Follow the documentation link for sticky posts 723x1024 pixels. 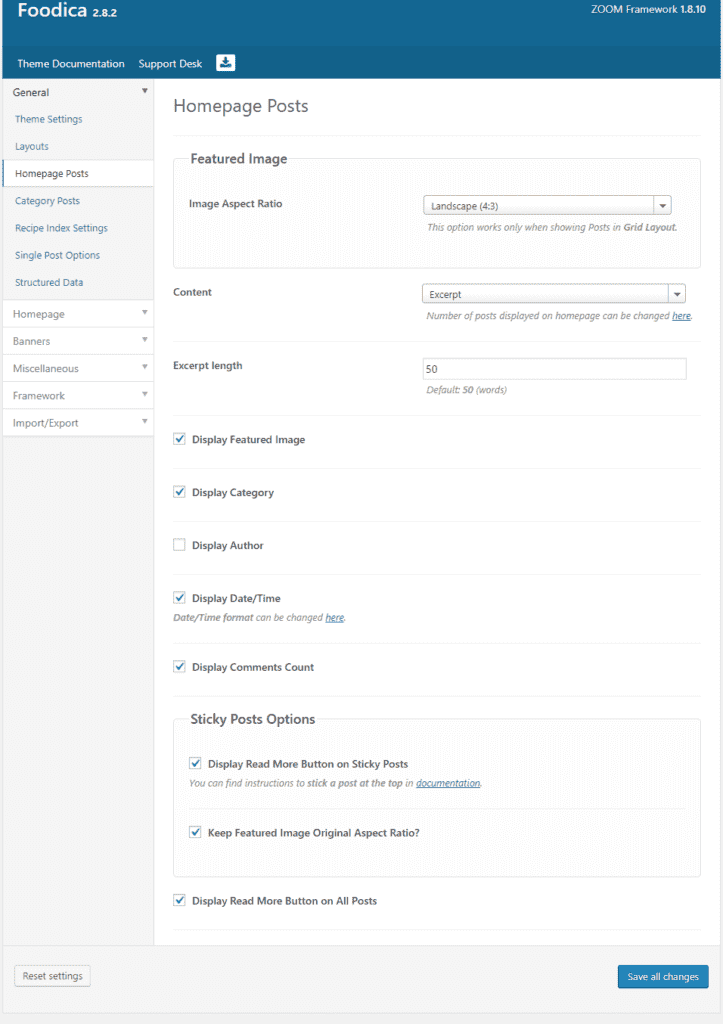point(448,783)
